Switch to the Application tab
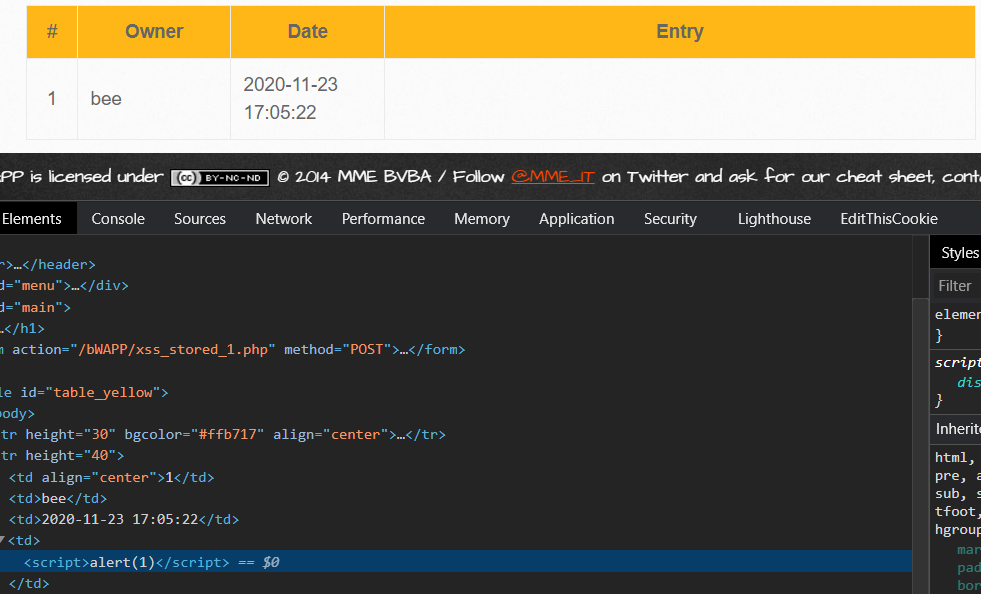The height and width of the screenshot is (594, 981). pos(576,218)
